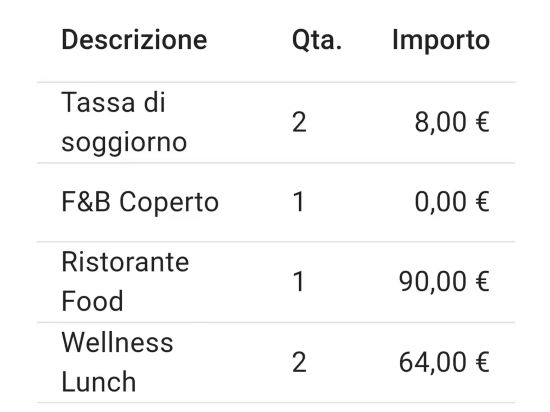This screenshot has height=412, width=550.
Task: Open the Wellness Lunch row
Action: [276, 362]
